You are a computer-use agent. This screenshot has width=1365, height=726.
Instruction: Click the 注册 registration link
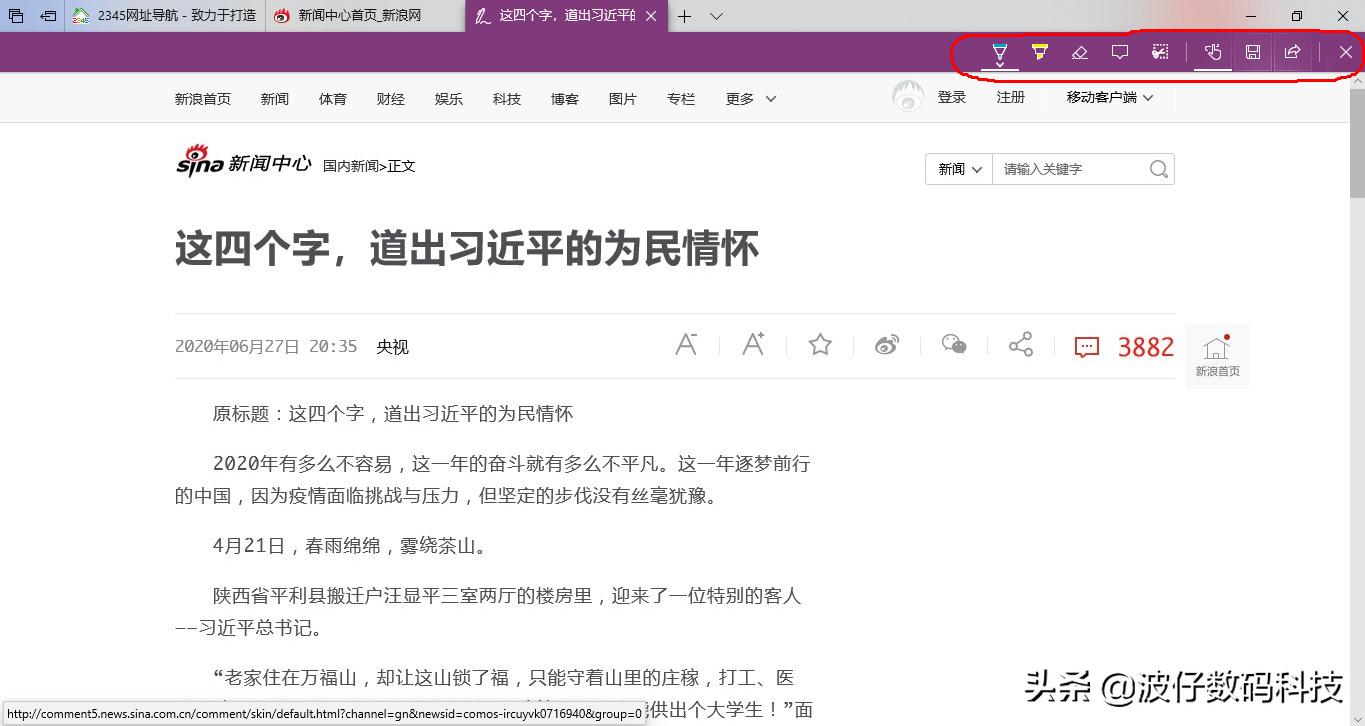[1010, 96]
